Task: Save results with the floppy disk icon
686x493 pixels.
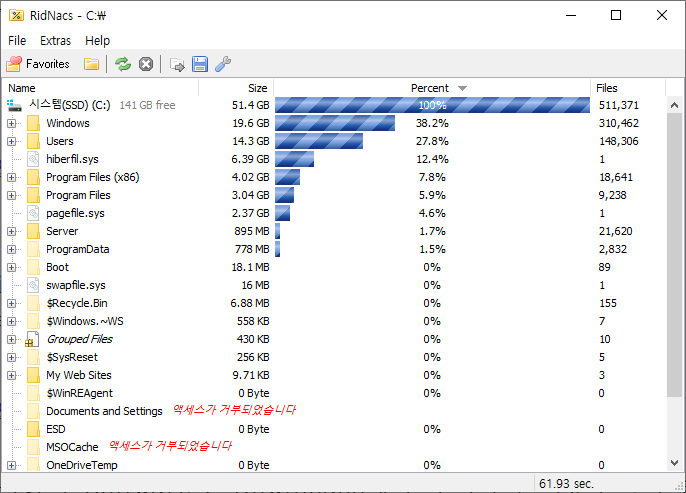Action: (x=200, y=64)
